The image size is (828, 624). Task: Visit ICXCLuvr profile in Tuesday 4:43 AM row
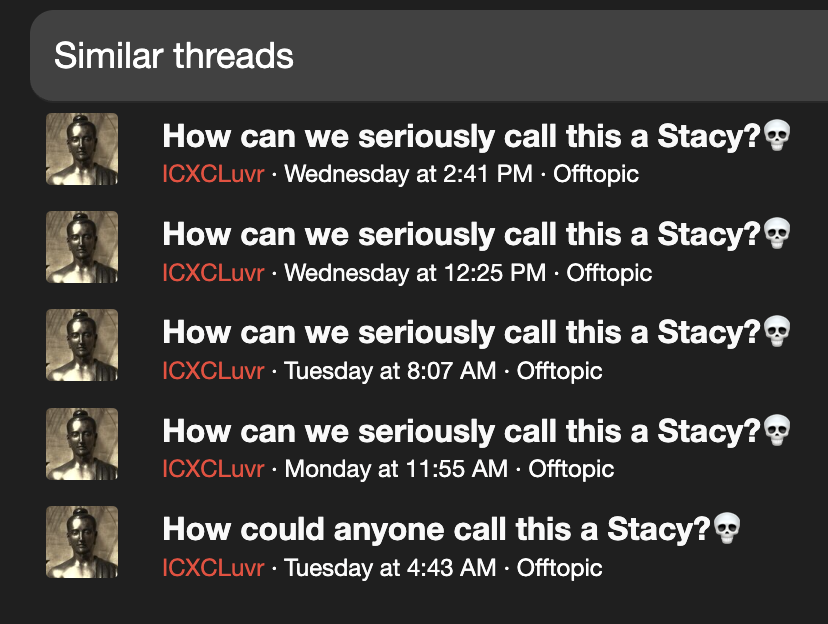(213, 568)
